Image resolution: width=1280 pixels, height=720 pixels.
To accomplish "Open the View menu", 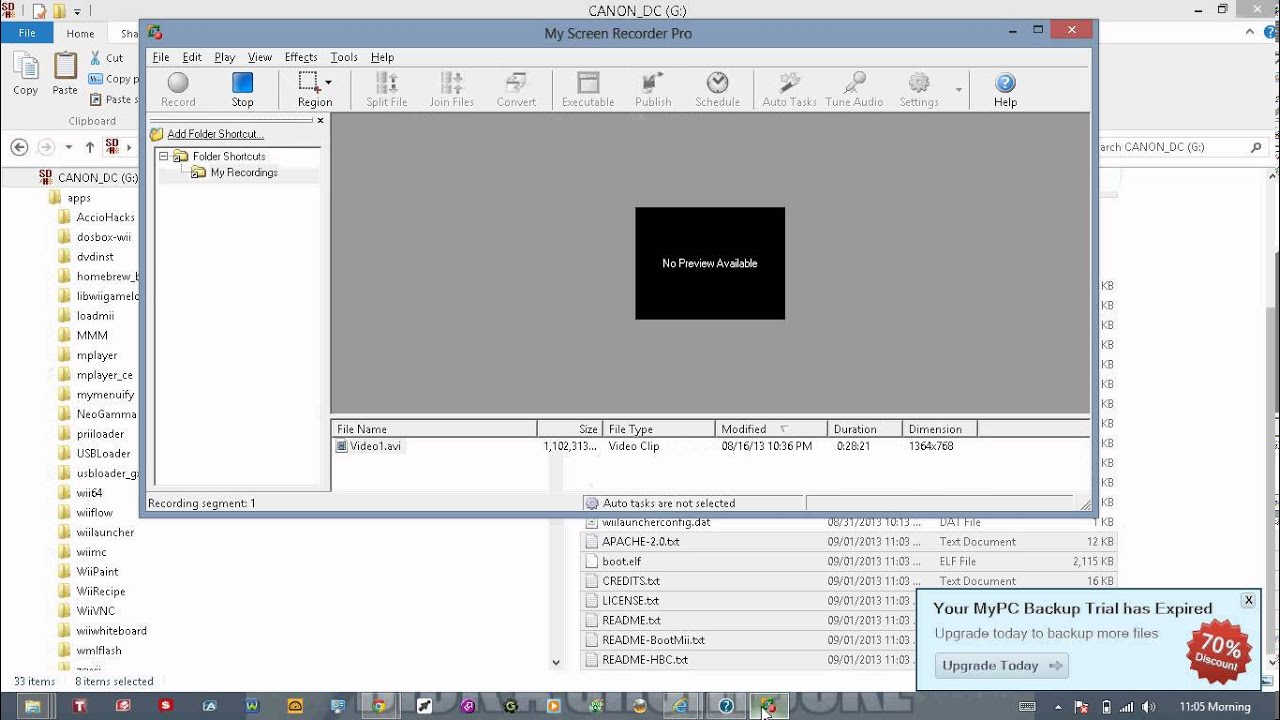I will click(260, 57).
